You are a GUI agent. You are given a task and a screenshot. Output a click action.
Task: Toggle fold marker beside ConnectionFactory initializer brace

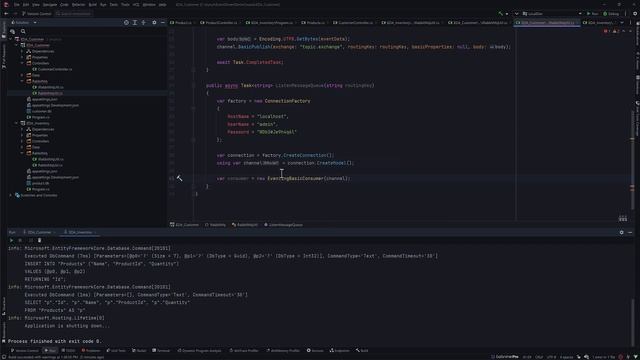point(193,109)
